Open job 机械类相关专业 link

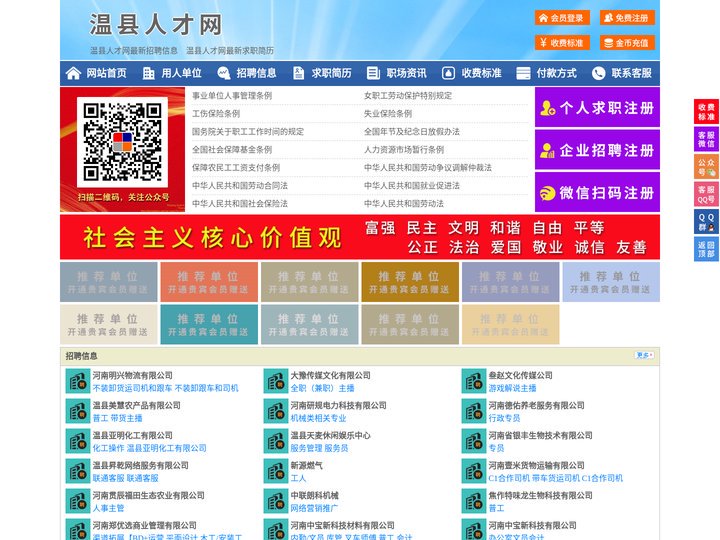pyautogui.click(x=318, y=418)
